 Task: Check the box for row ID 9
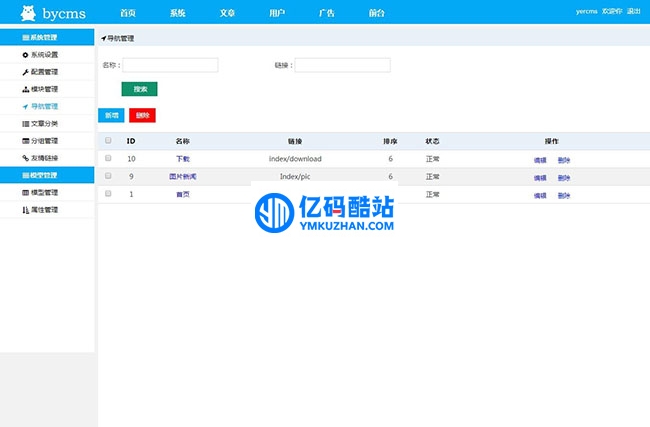click(x=108, y=176)
